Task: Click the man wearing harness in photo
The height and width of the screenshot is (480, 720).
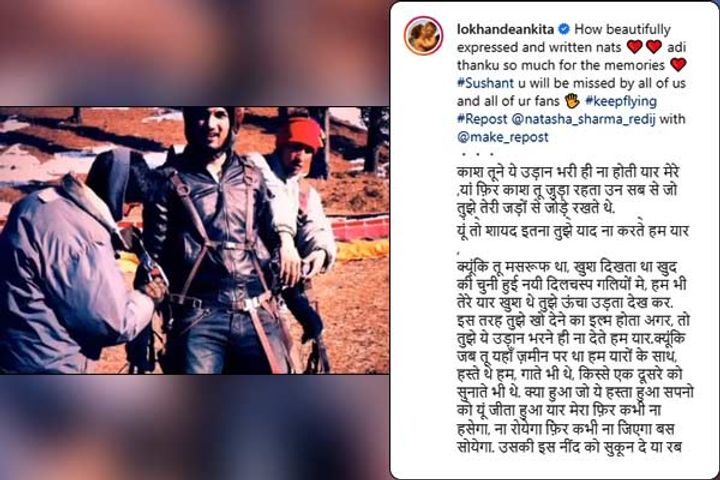Action: click(x=216, y=239)
